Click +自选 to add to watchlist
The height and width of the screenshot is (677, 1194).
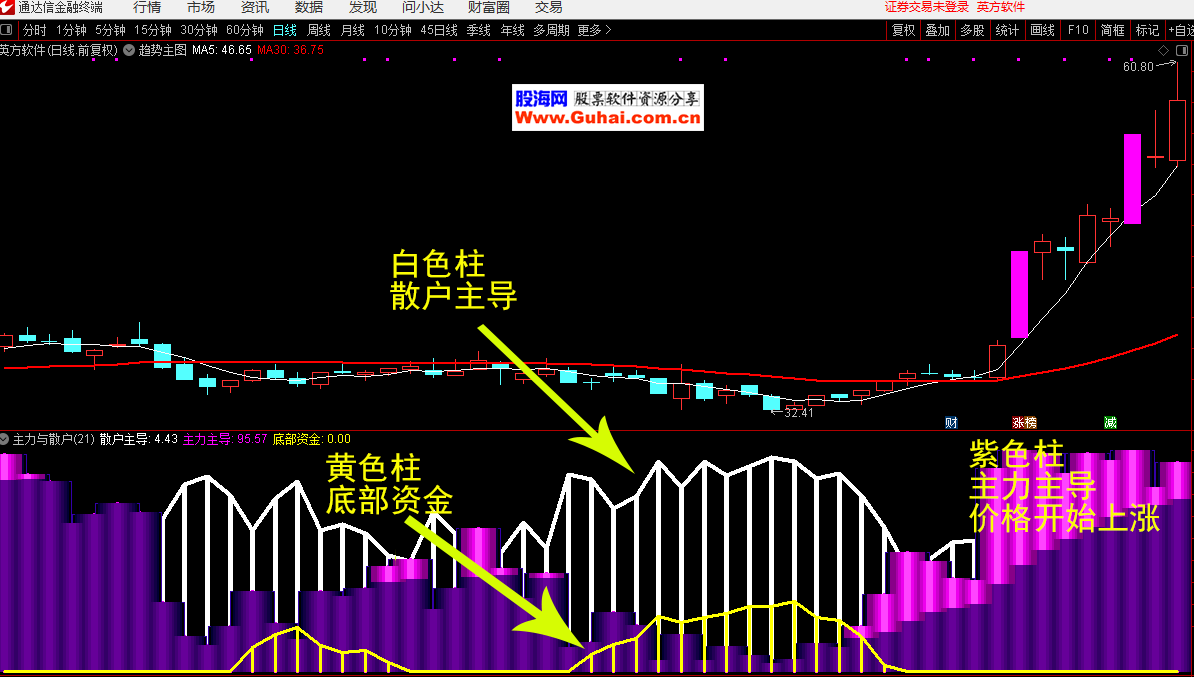1180,30
